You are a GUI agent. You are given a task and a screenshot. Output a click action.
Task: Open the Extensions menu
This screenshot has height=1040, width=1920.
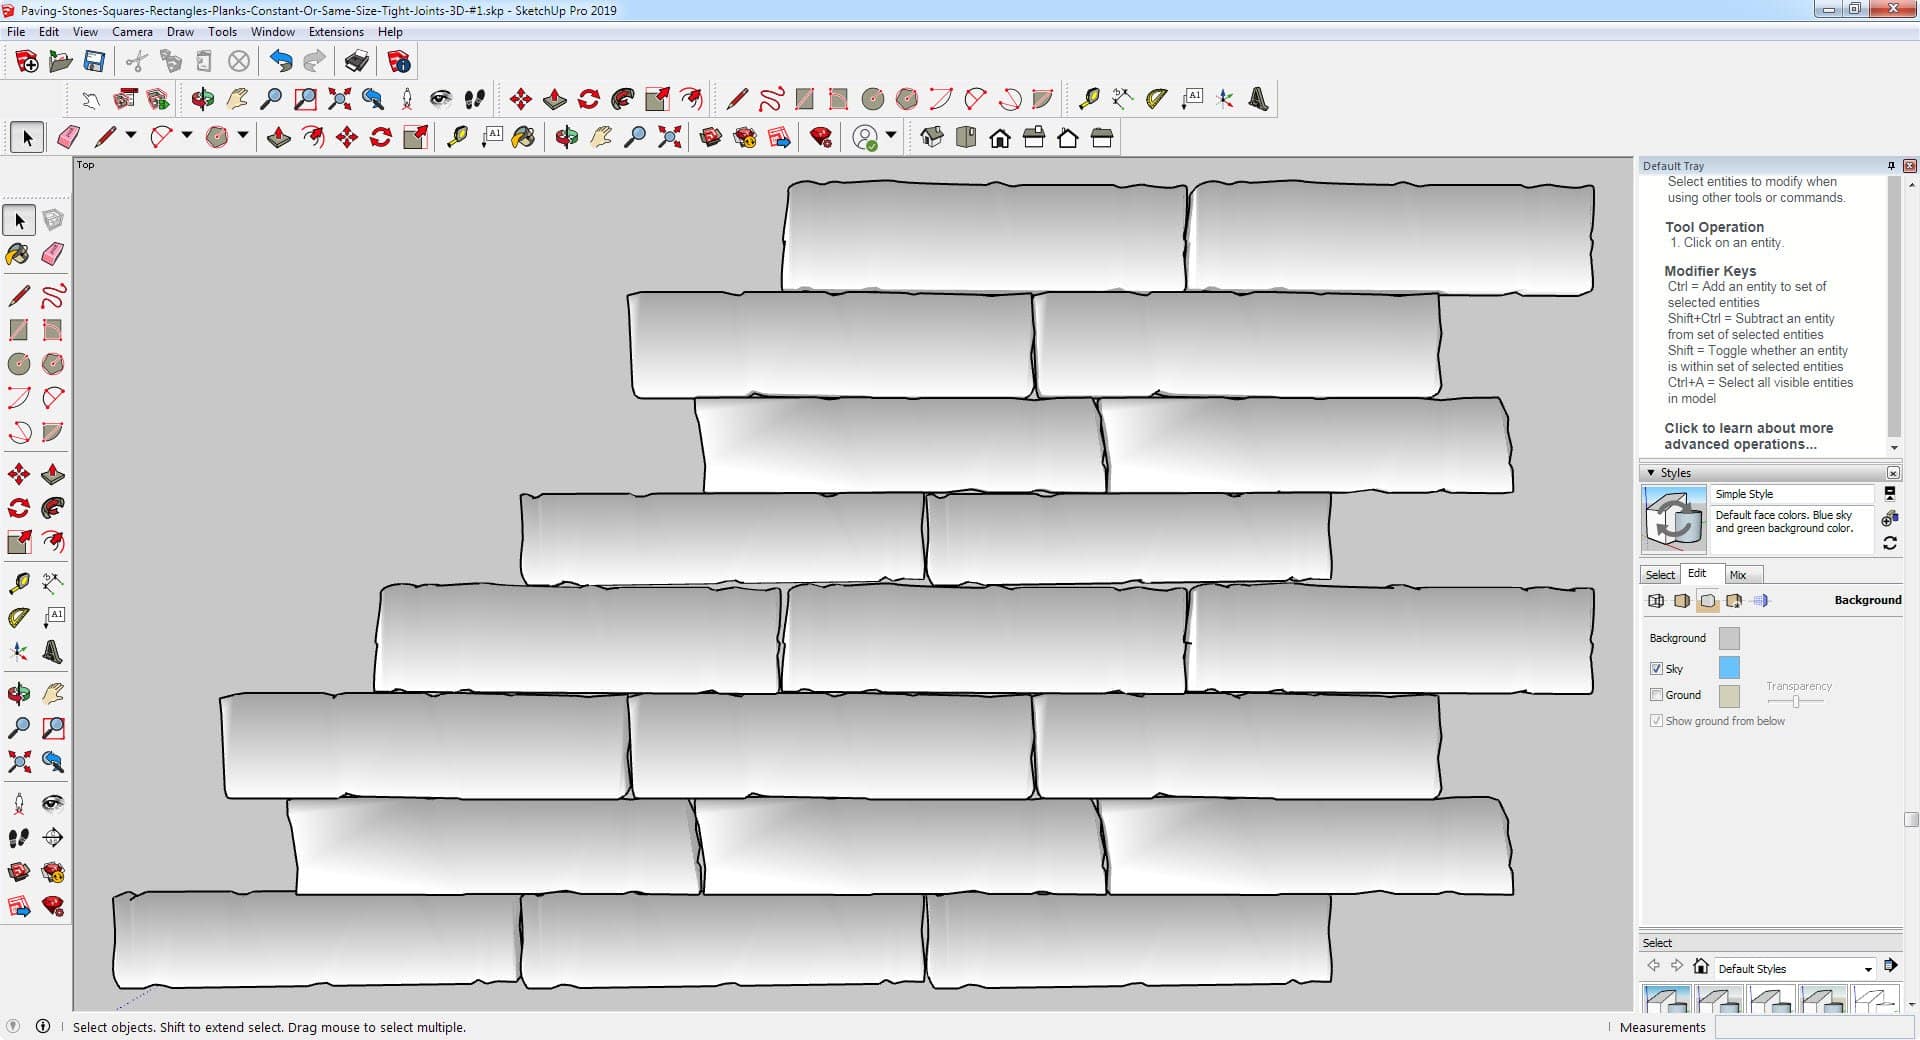pos(336,32)
